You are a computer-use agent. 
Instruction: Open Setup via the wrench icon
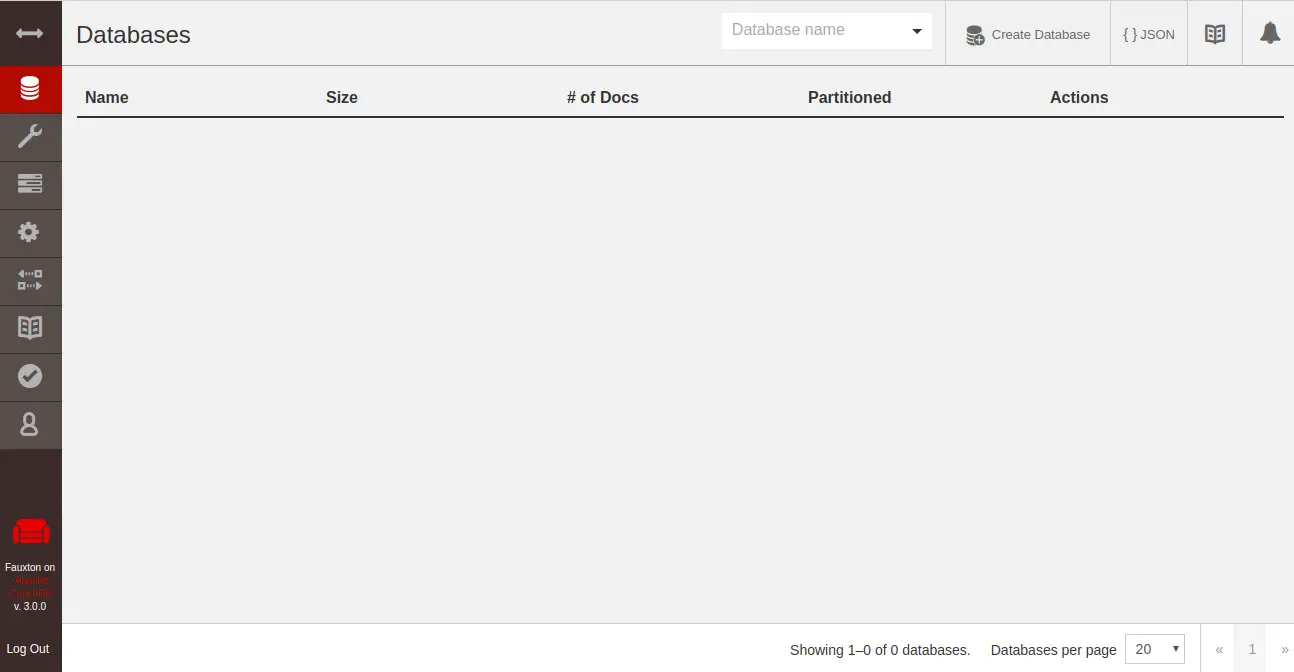coord(30,137)
